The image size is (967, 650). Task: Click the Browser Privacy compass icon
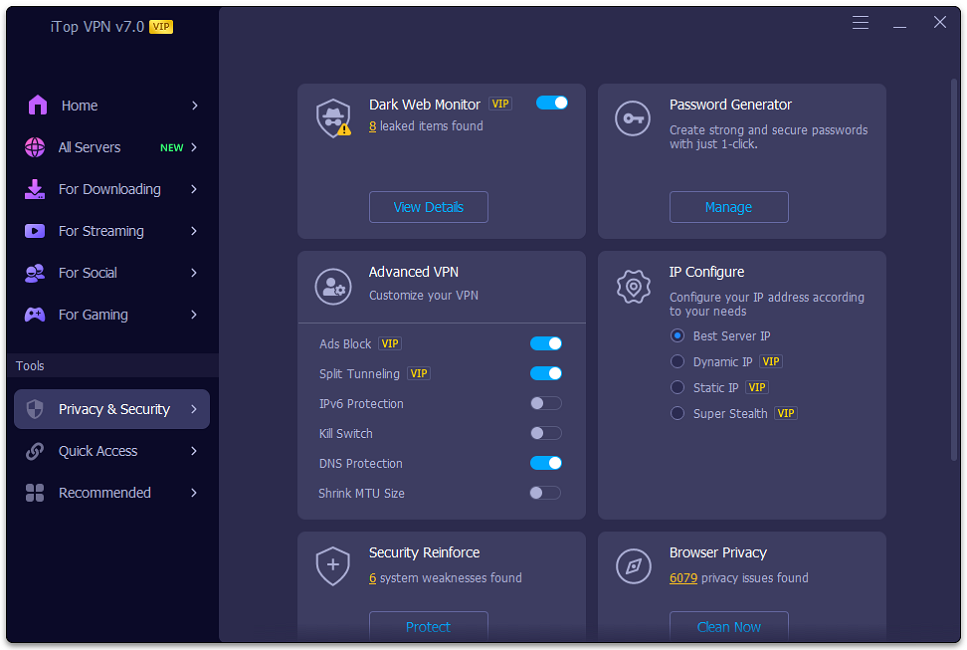click(x=633, y=566)
